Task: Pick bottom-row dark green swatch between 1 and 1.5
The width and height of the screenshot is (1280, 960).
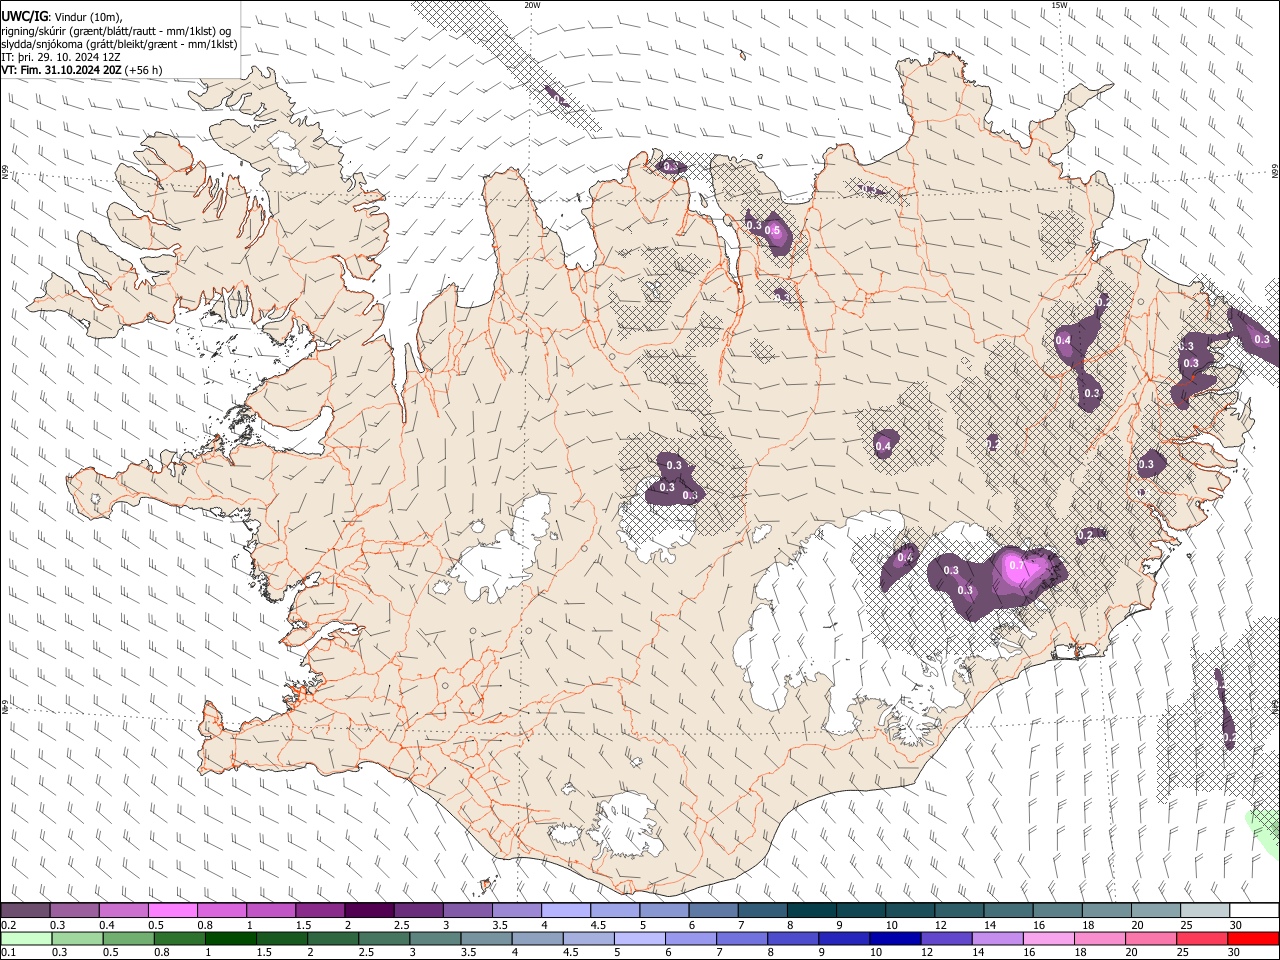Action: (x=230, y=938)
